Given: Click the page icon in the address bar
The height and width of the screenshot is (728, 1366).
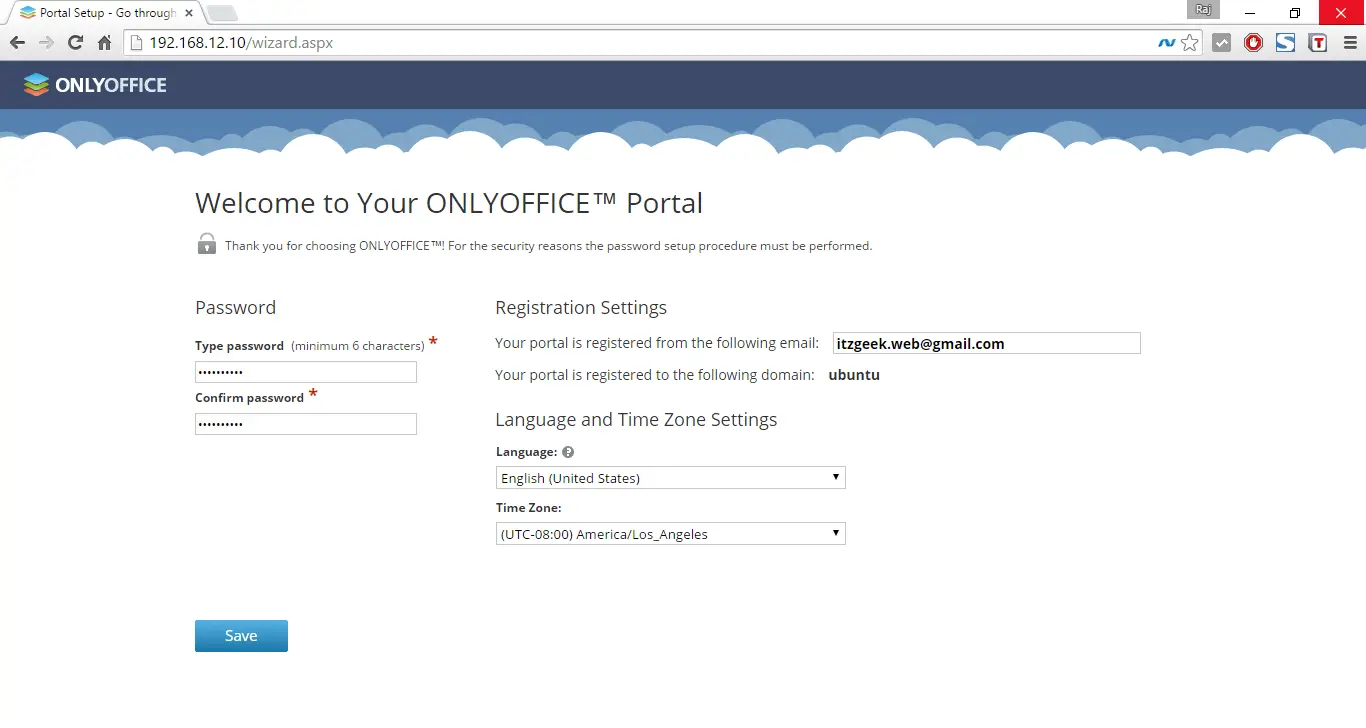Looking at the screenshot, I should 137,43.
